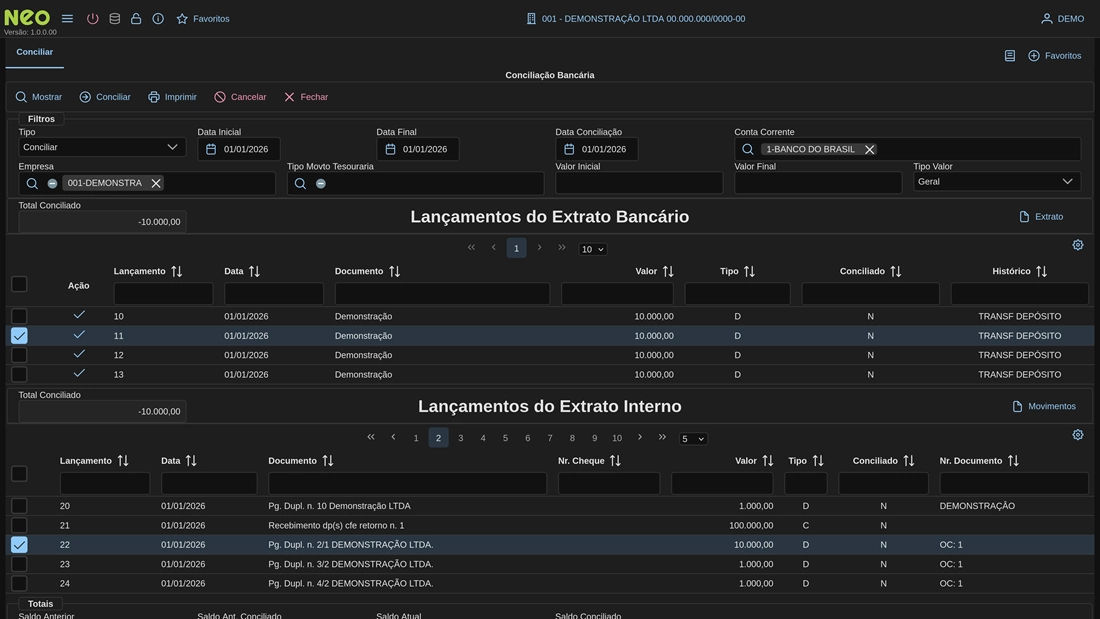The width and height of the screenshot is (1100, 619).
Task: Select the Conciliar tab
Action: coord(35,52)
